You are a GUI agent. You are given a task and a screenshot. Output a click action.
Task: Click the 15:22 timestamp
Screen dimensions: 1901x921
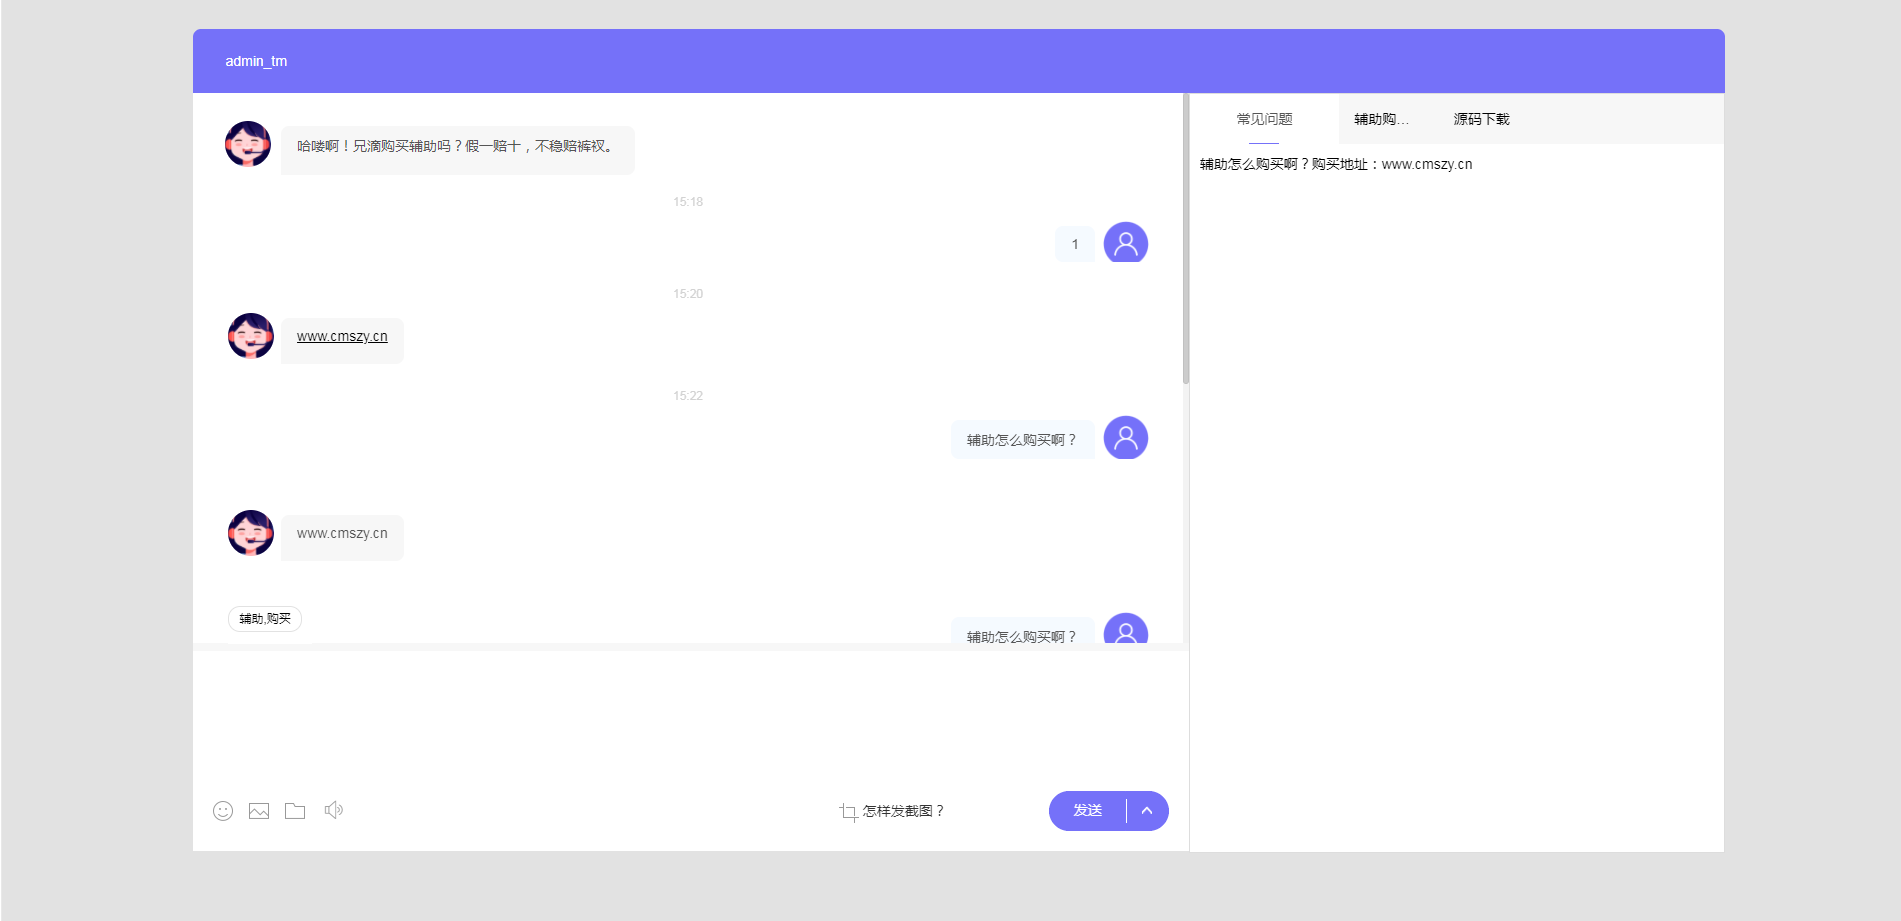pos(688,396)
